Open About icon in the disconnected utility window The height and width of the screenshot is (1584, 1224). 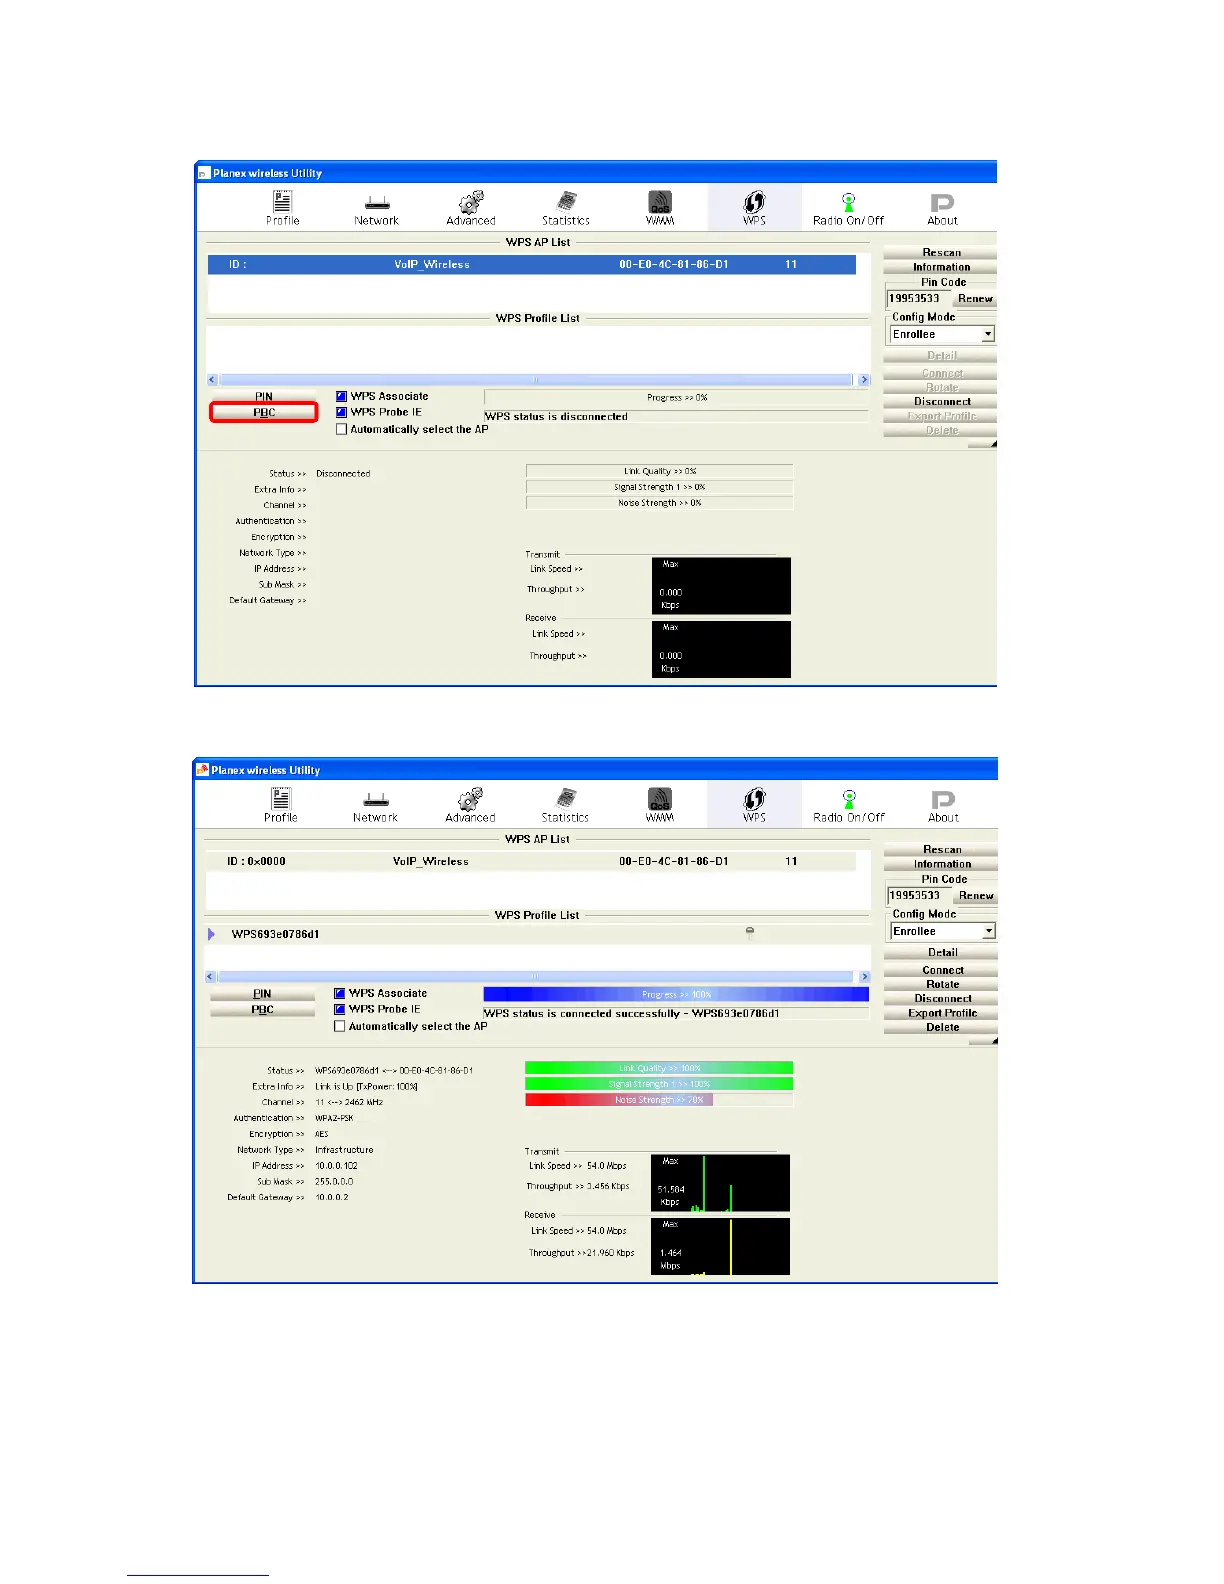[942, 208]
